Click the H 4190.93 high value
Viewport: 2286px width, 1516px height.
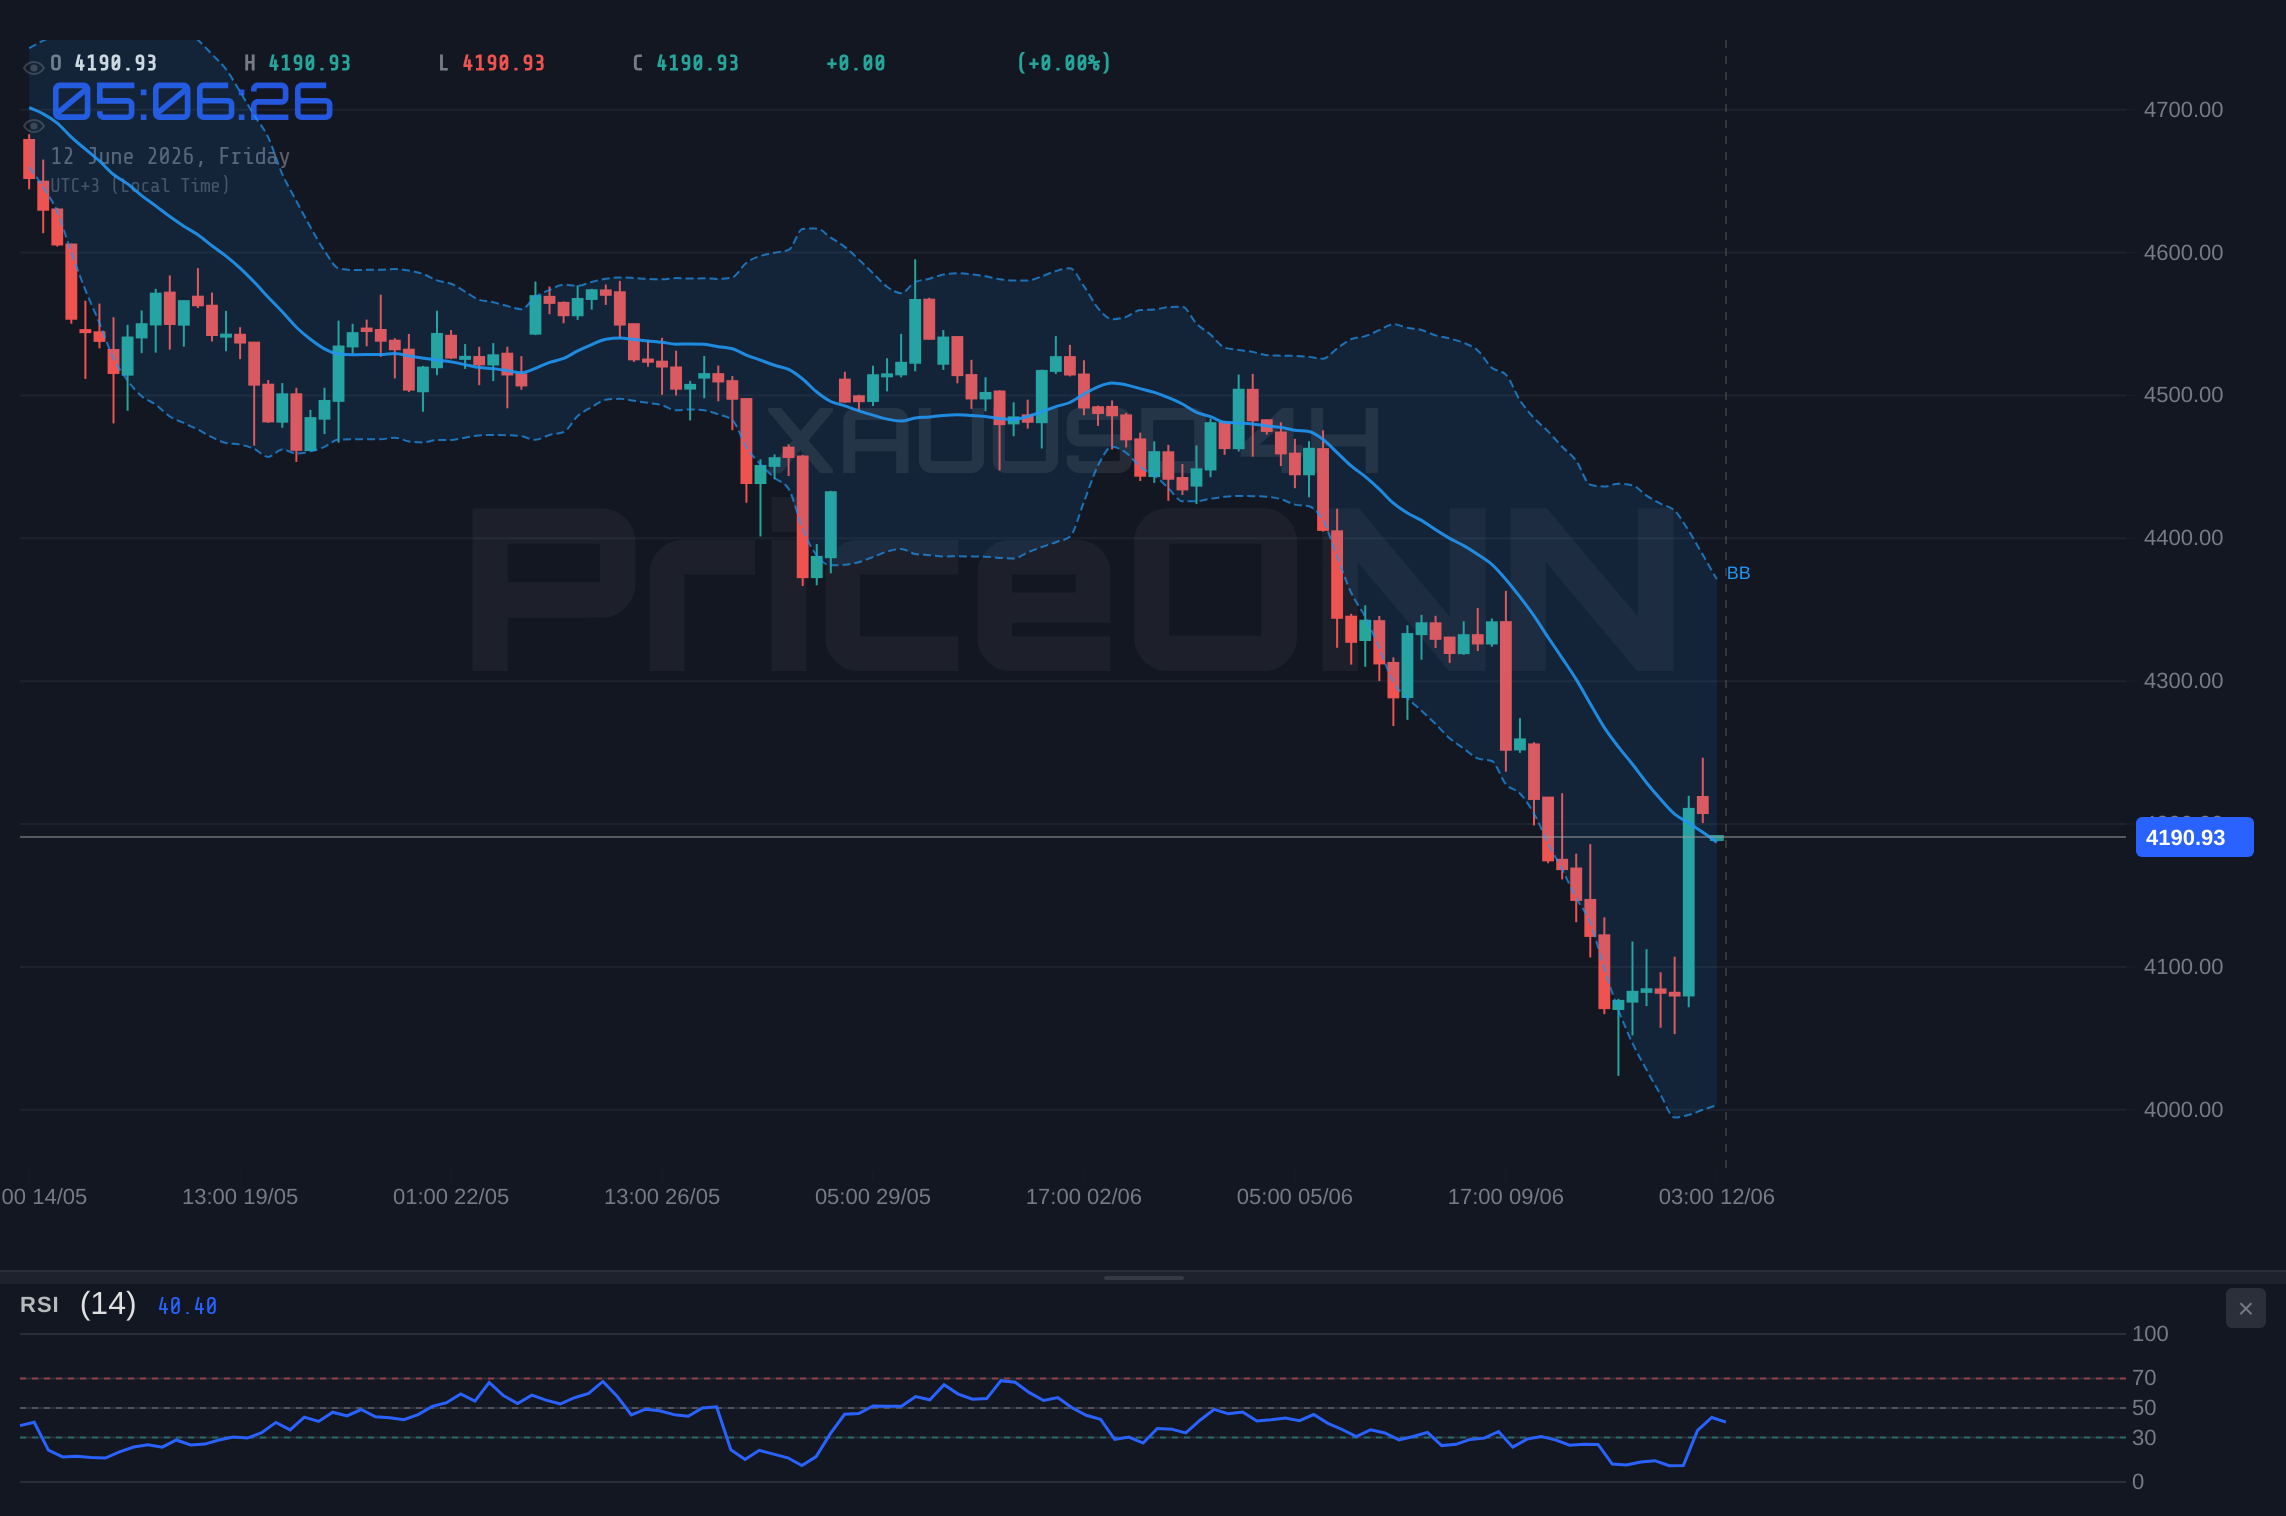coord(298,63)
